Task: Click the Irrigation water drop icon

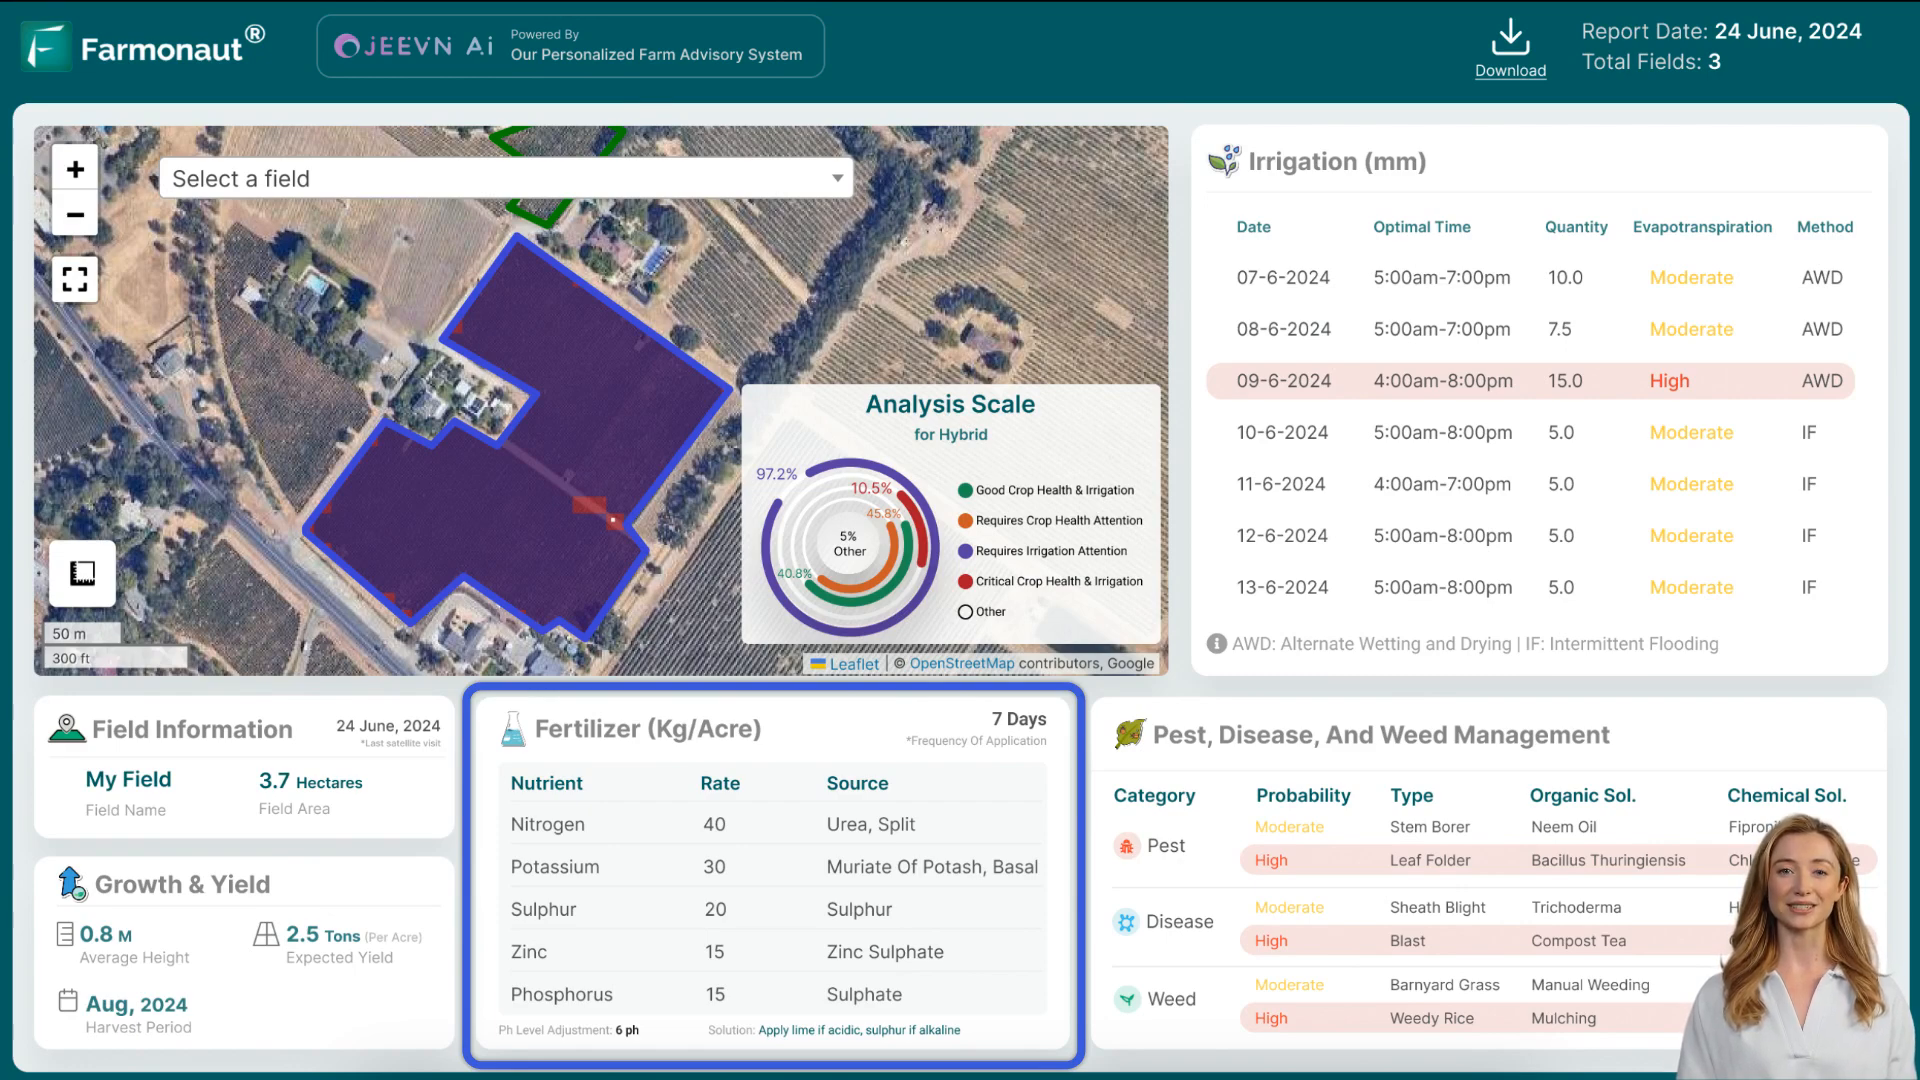Action: coord(1225,161)
